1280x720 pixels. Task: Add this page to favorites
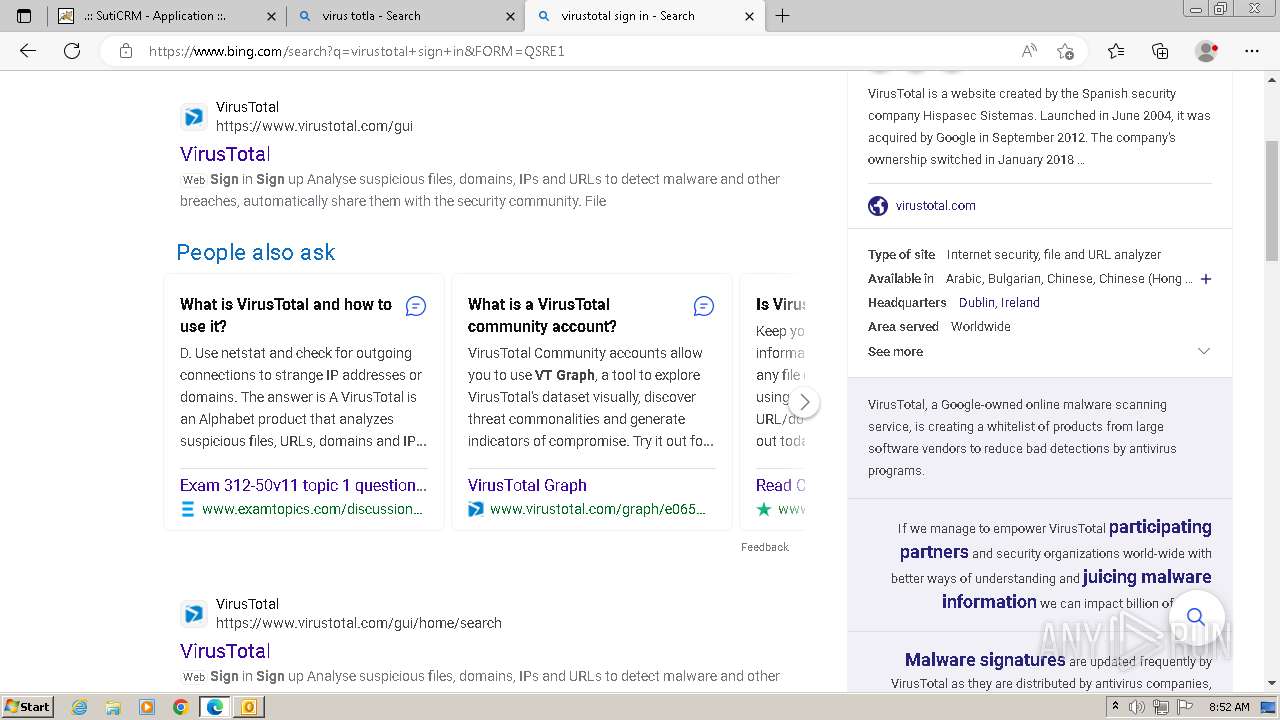click(x=1065, y=51)
